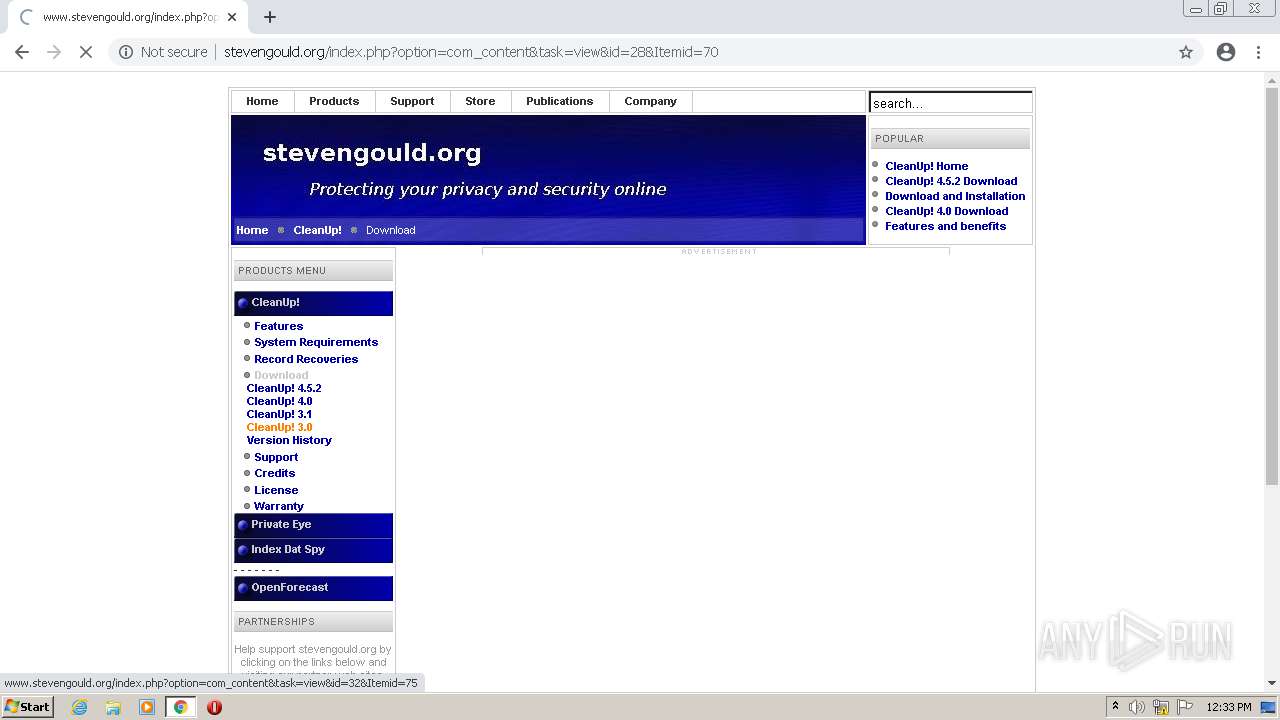The width and height of the screenshot is (1280, 720).
Task: Select the CleanUp! 3.1 version link
Action: 279,414
